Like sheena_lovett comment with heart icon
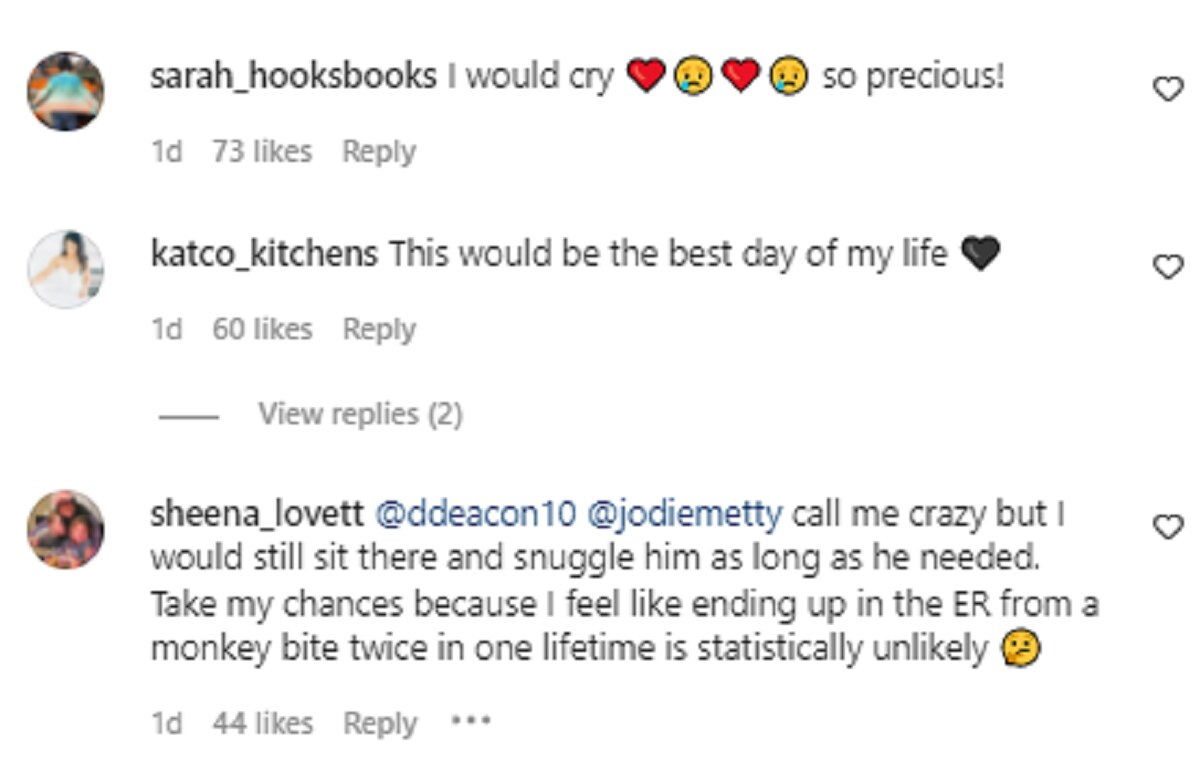 coord(1167,527)
